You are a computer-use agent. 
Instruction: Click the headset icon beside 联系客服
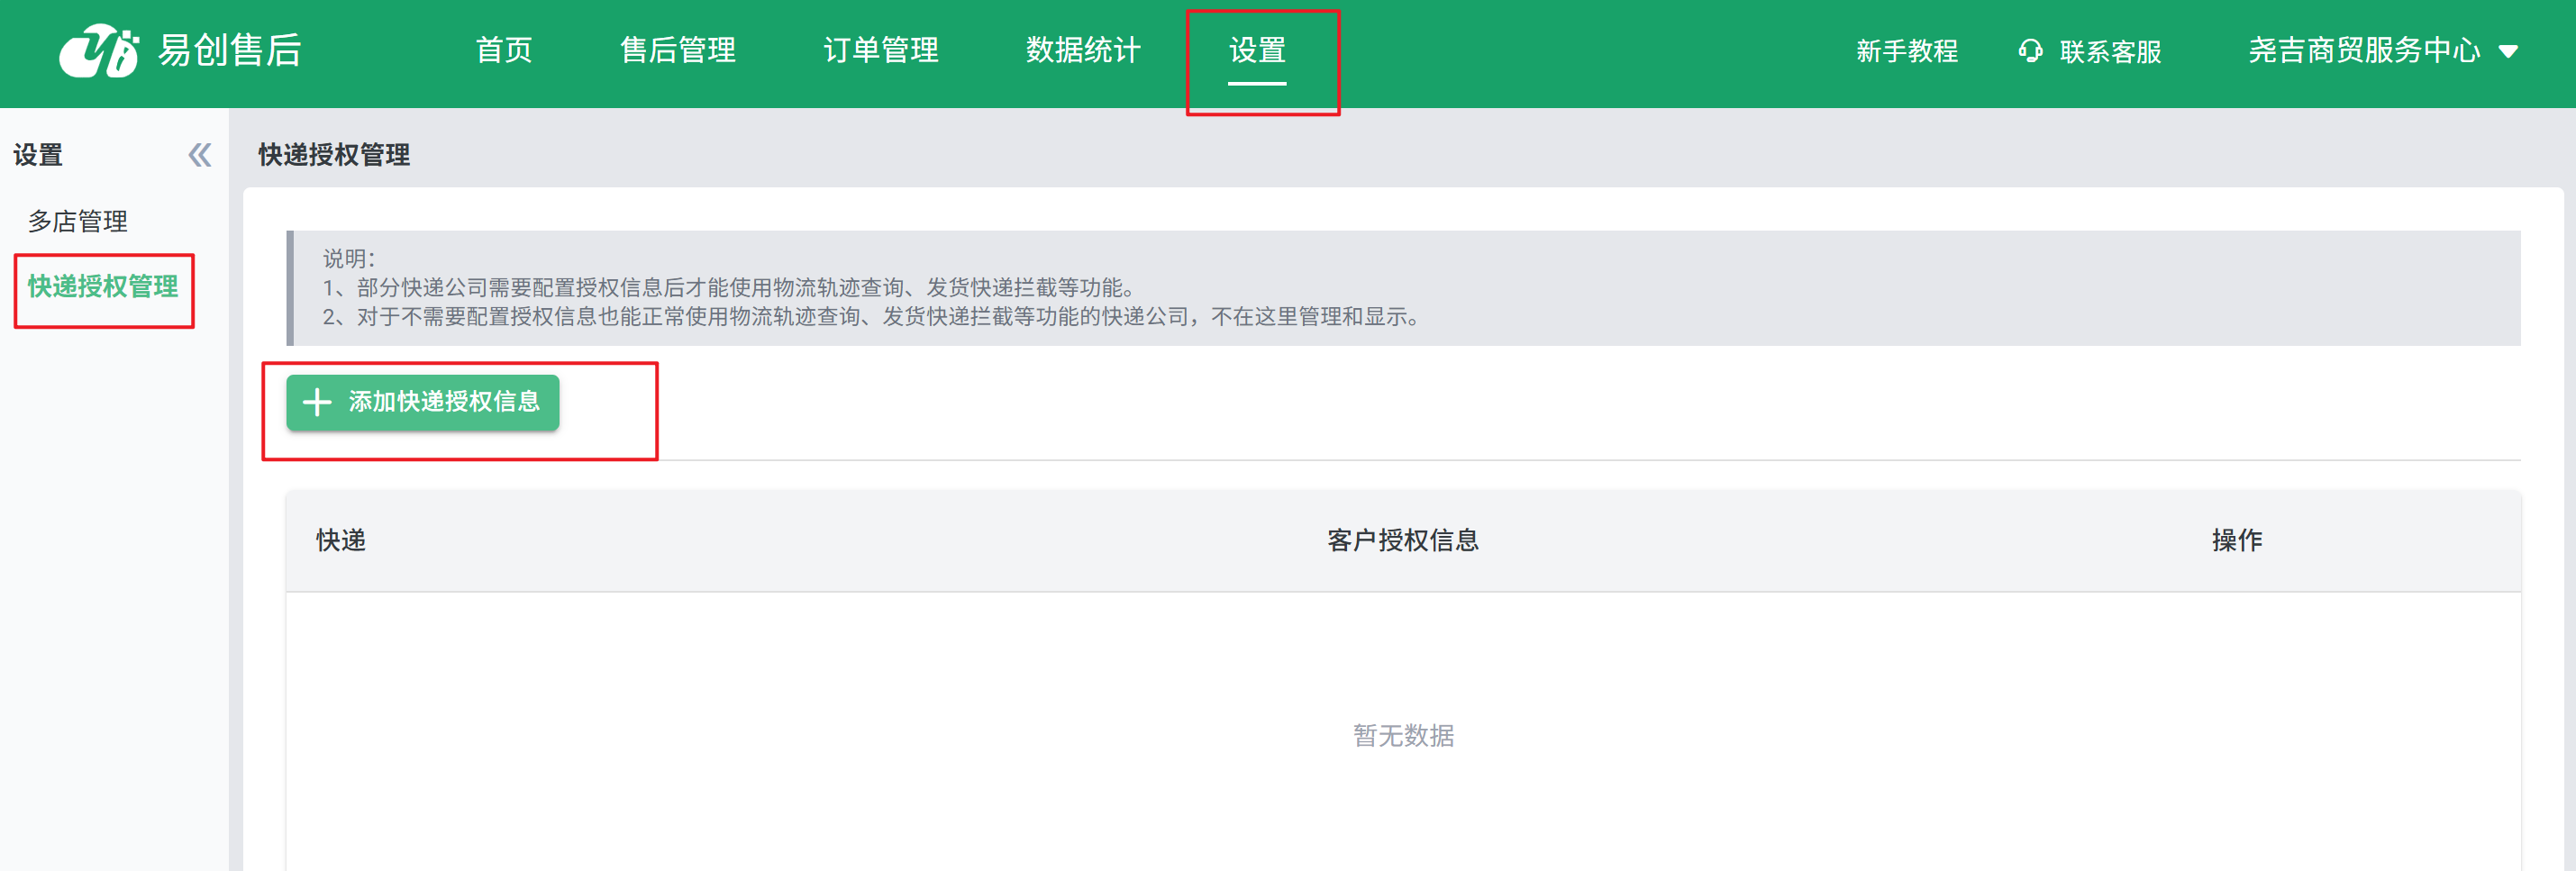click(x=2029, y=51)
